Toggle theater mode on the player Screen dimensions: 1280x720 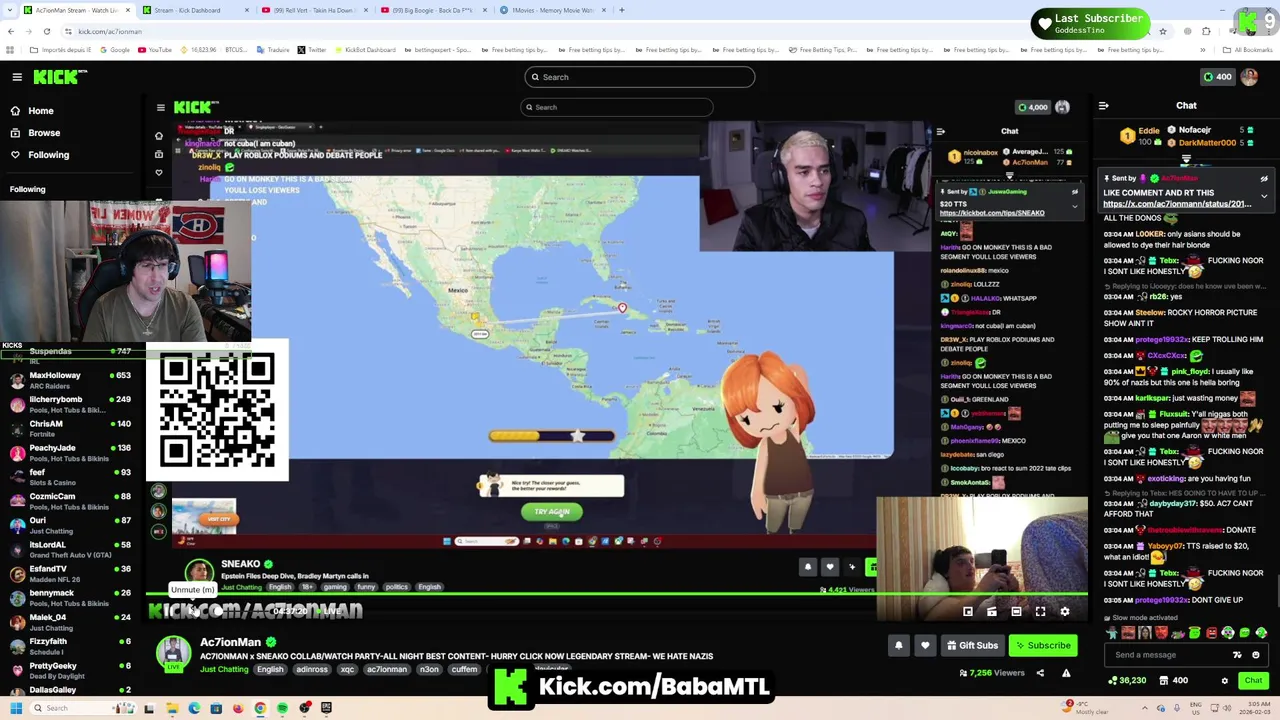click(x=1016, y=611)
